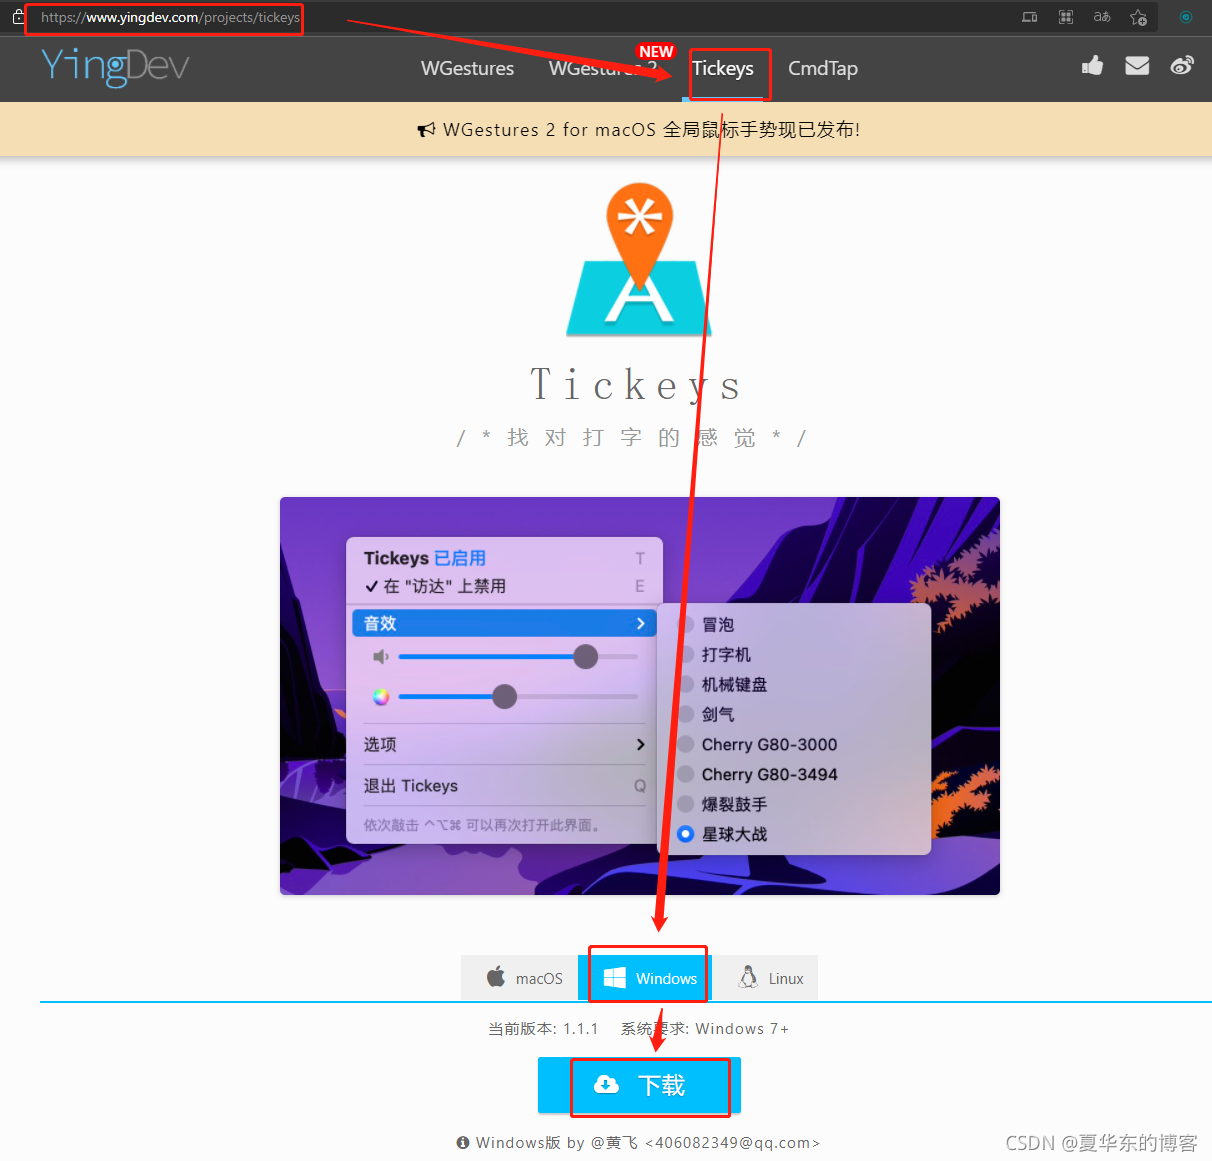Click the color wheel pitch icon

tap(381, 697)
